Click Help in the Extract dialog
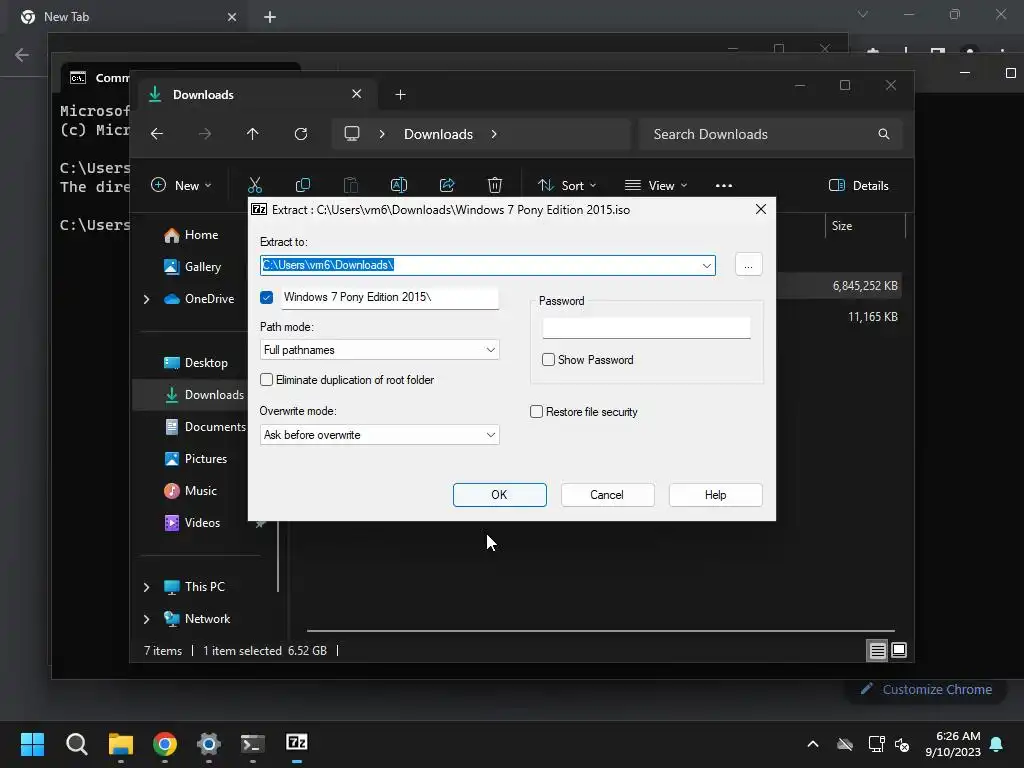1024x768 pixels. tap(715, 495)
